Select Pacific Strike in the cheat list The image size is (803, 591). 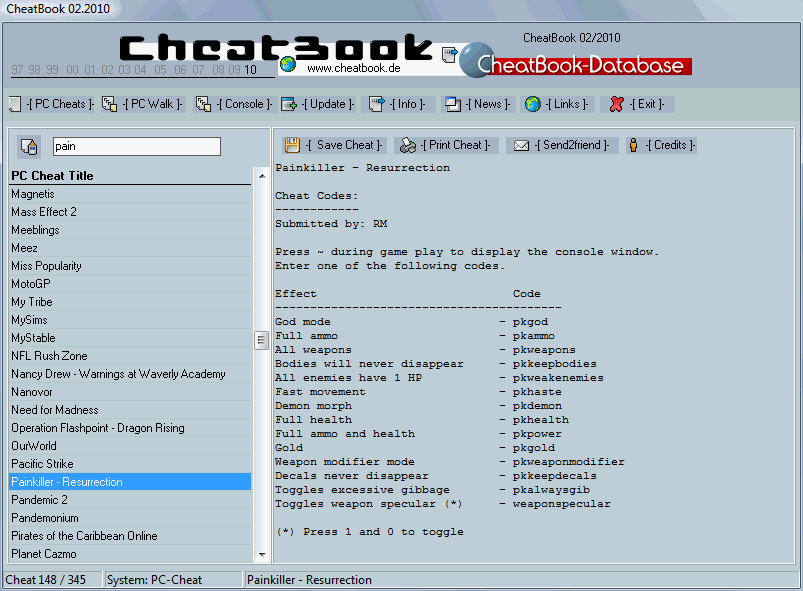tap(131, 464)
